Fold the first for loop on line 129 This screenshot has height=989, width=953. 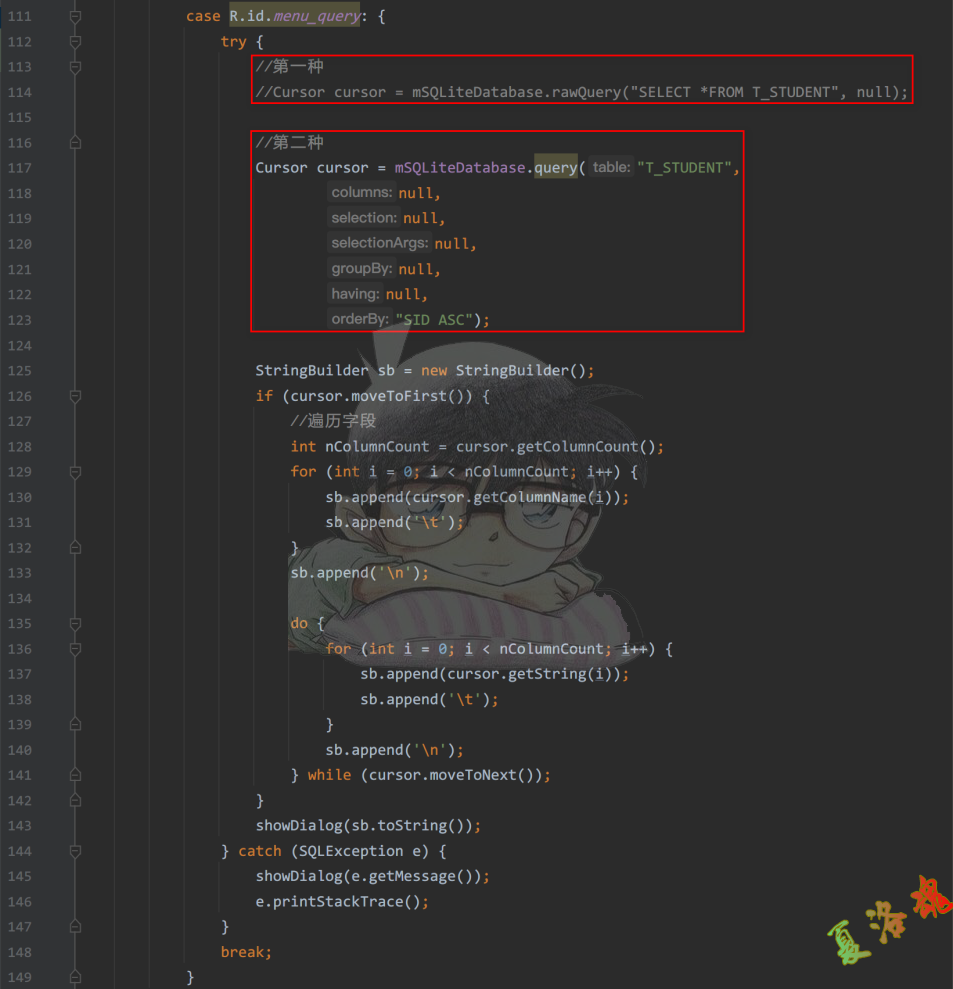[x=75, y=472]
